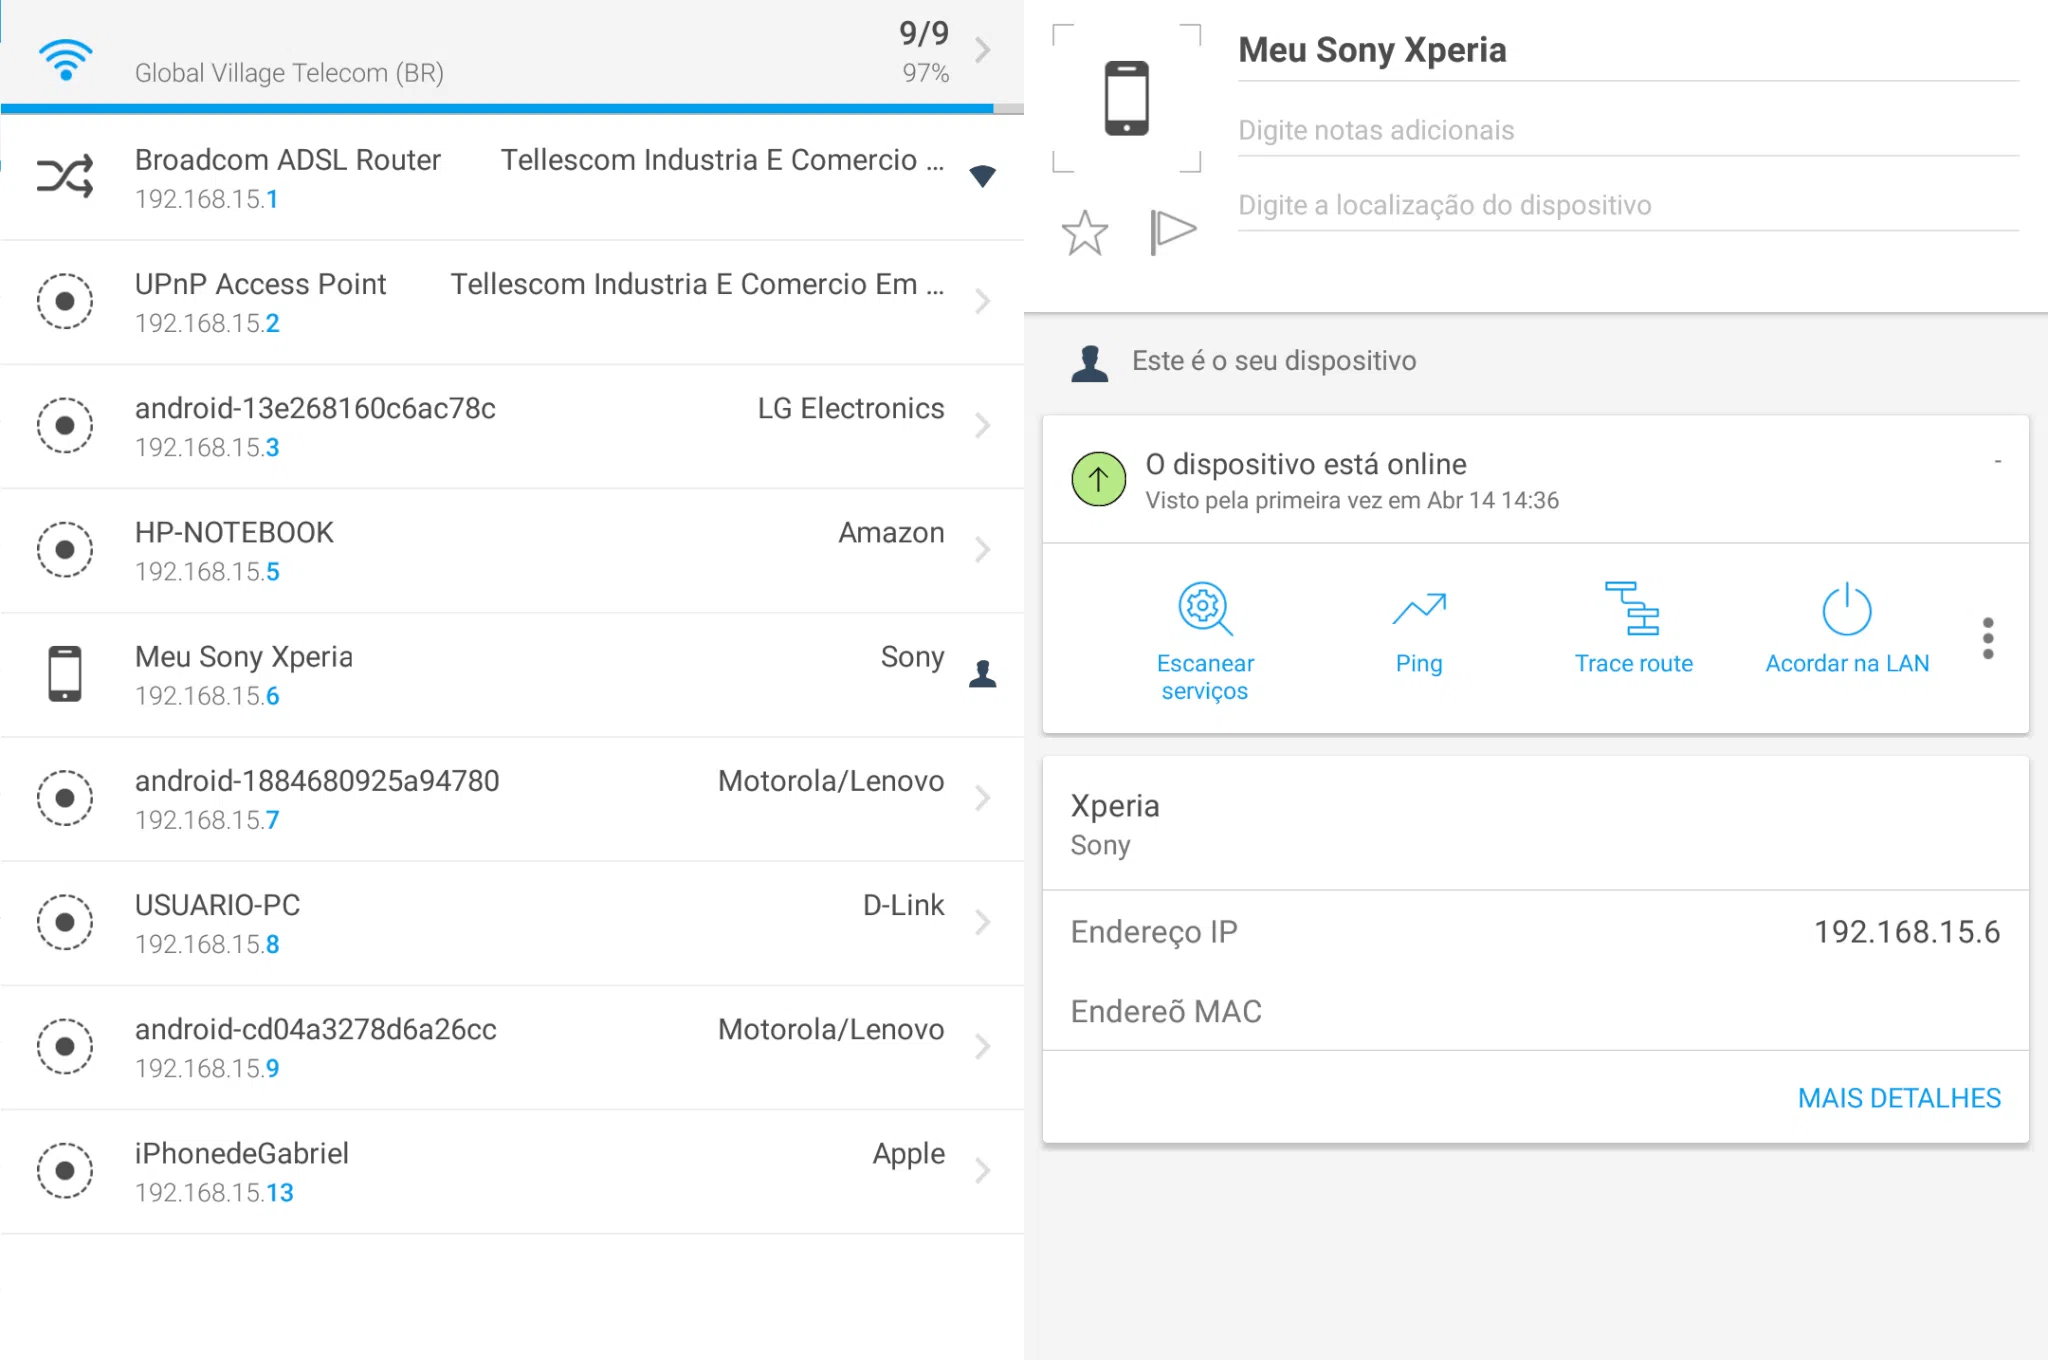
Task: Click the green online status arrow icon
Action: tap(1098, 479)
